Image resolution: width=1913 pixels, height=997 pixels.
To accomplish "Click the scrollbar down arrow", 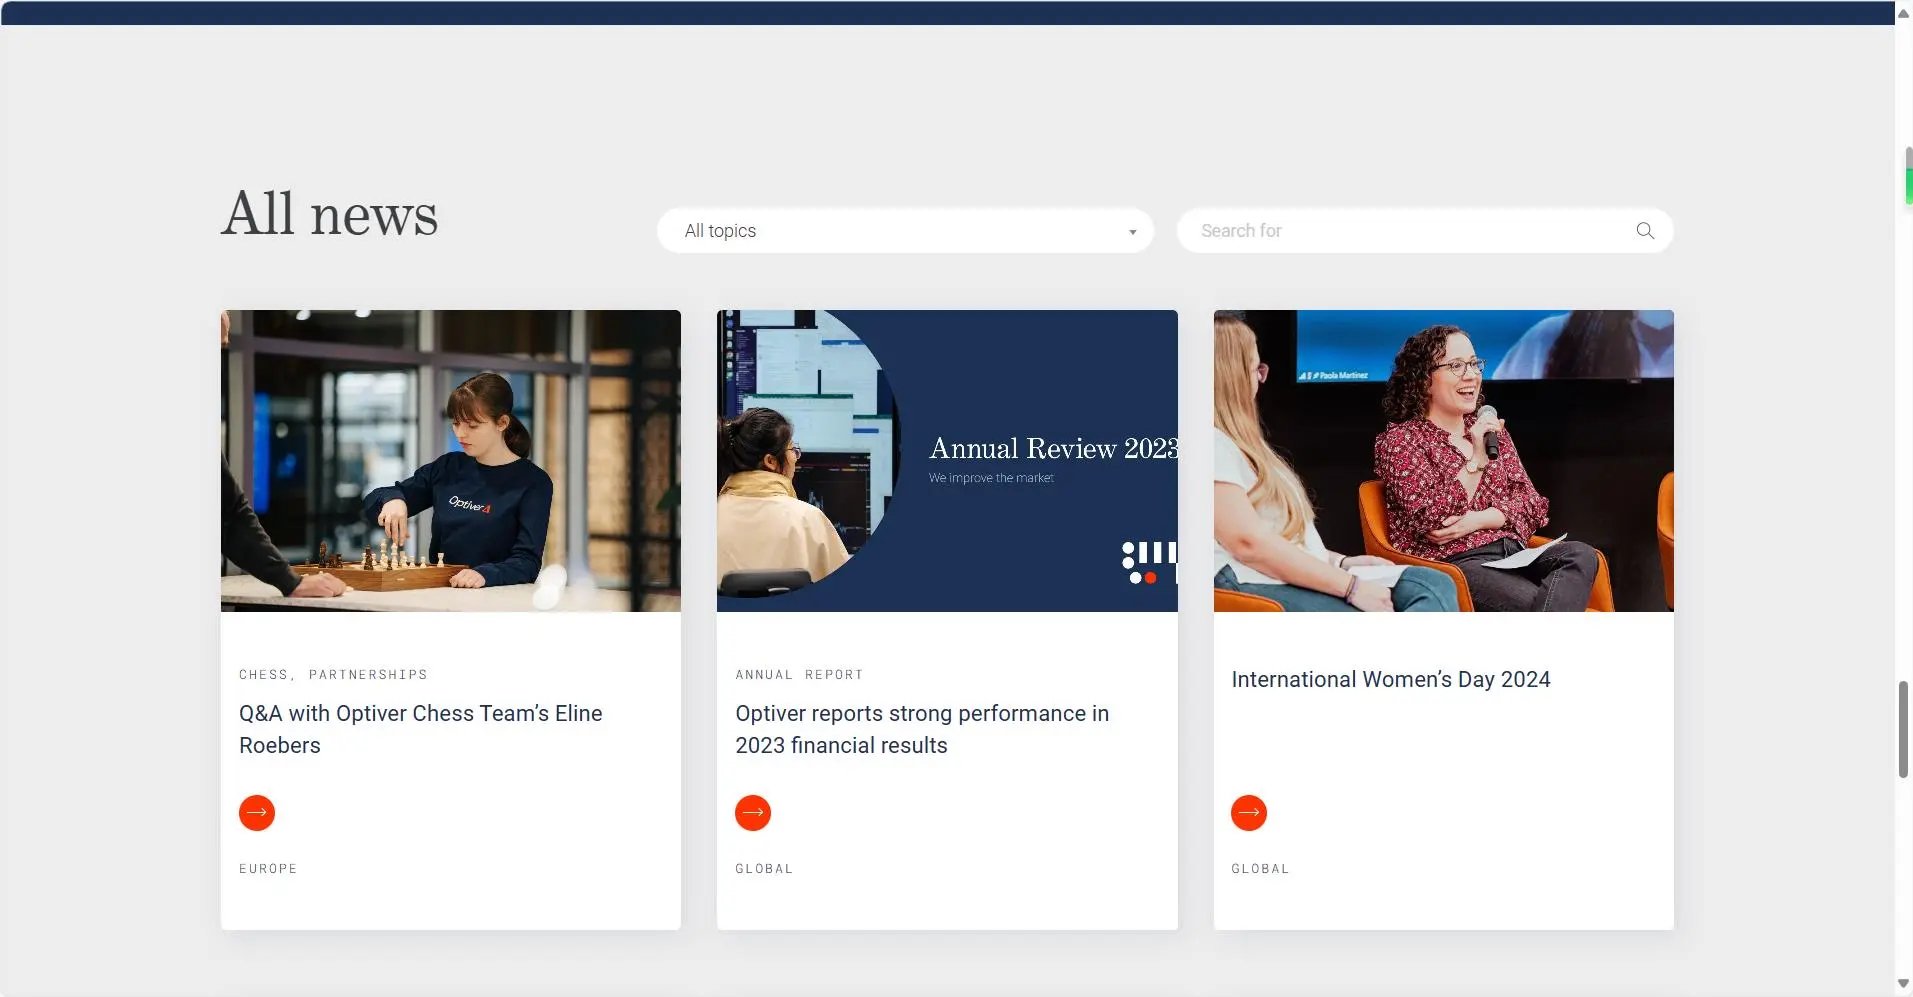I will pos(1903,984).
